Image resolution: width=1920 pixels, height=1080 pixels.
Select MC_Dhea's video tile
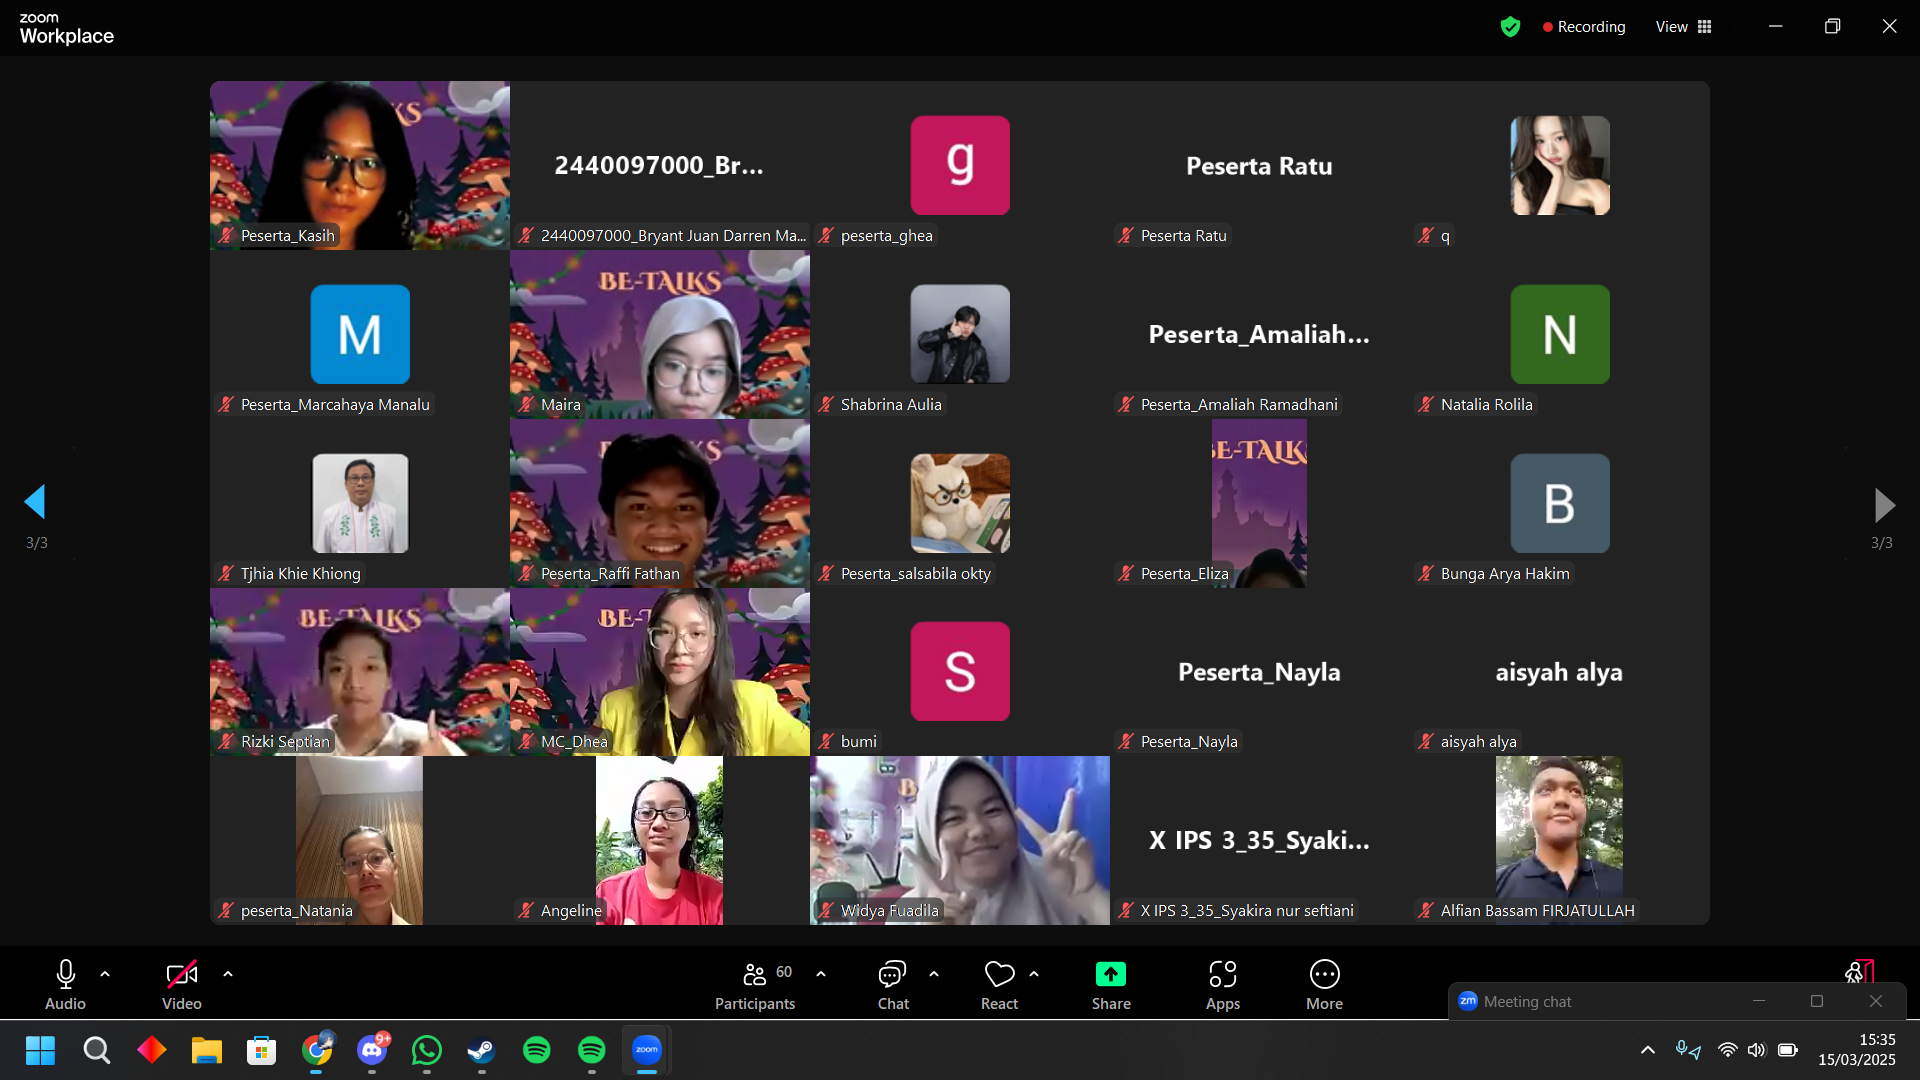pyautogui.click(x=659, y=671)
